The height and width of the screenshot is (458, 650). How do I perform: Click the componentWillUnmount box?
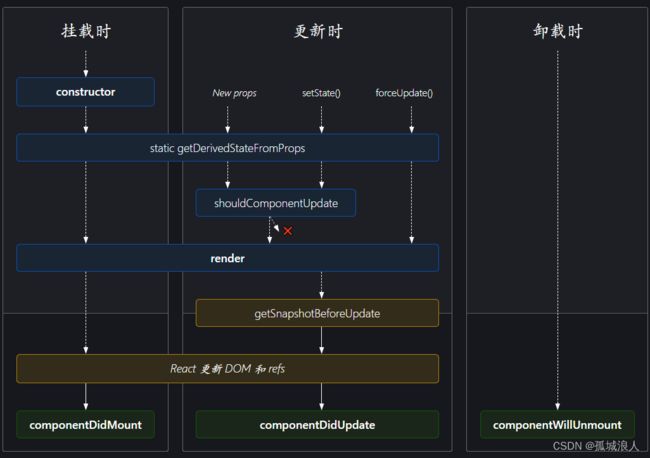tap(557, 425)
